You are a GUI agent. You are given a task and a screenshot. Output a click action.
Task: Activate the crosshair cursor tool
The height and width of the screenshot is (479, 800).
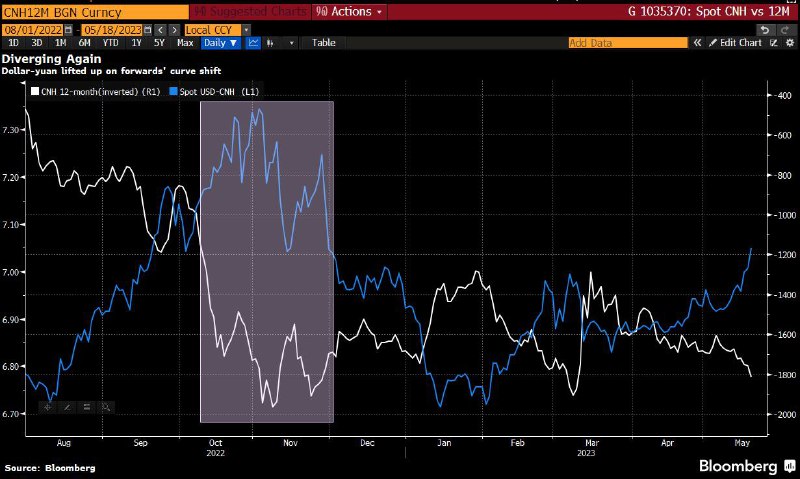[48, 407]
